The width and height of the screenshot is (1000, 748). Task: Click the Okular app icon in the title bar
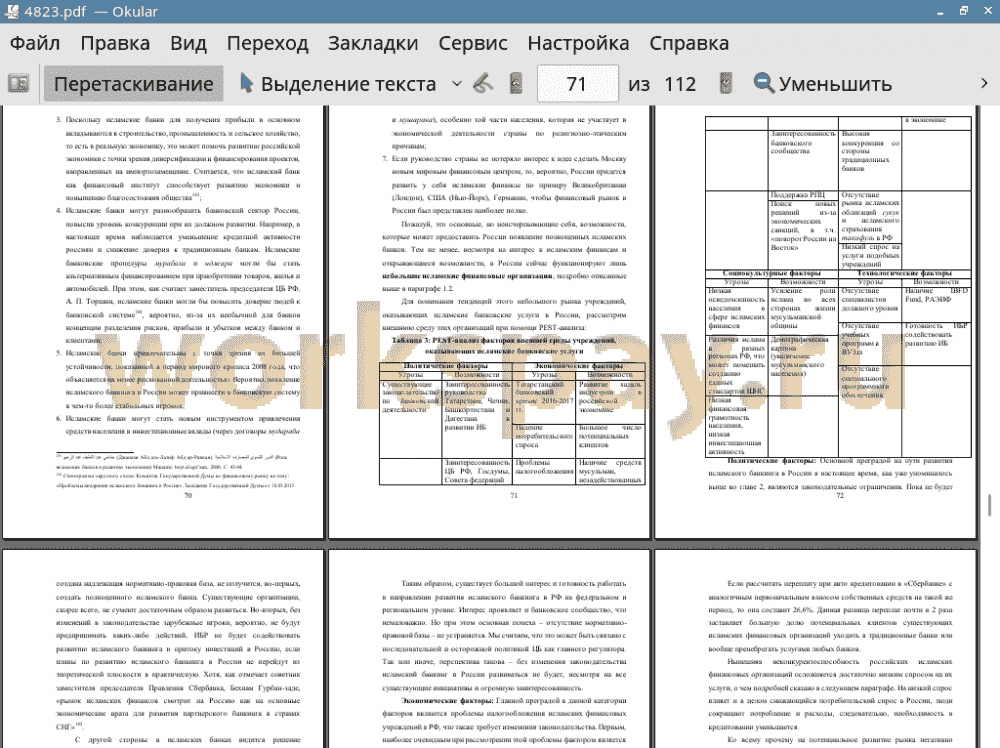click(x=11, y=11)
